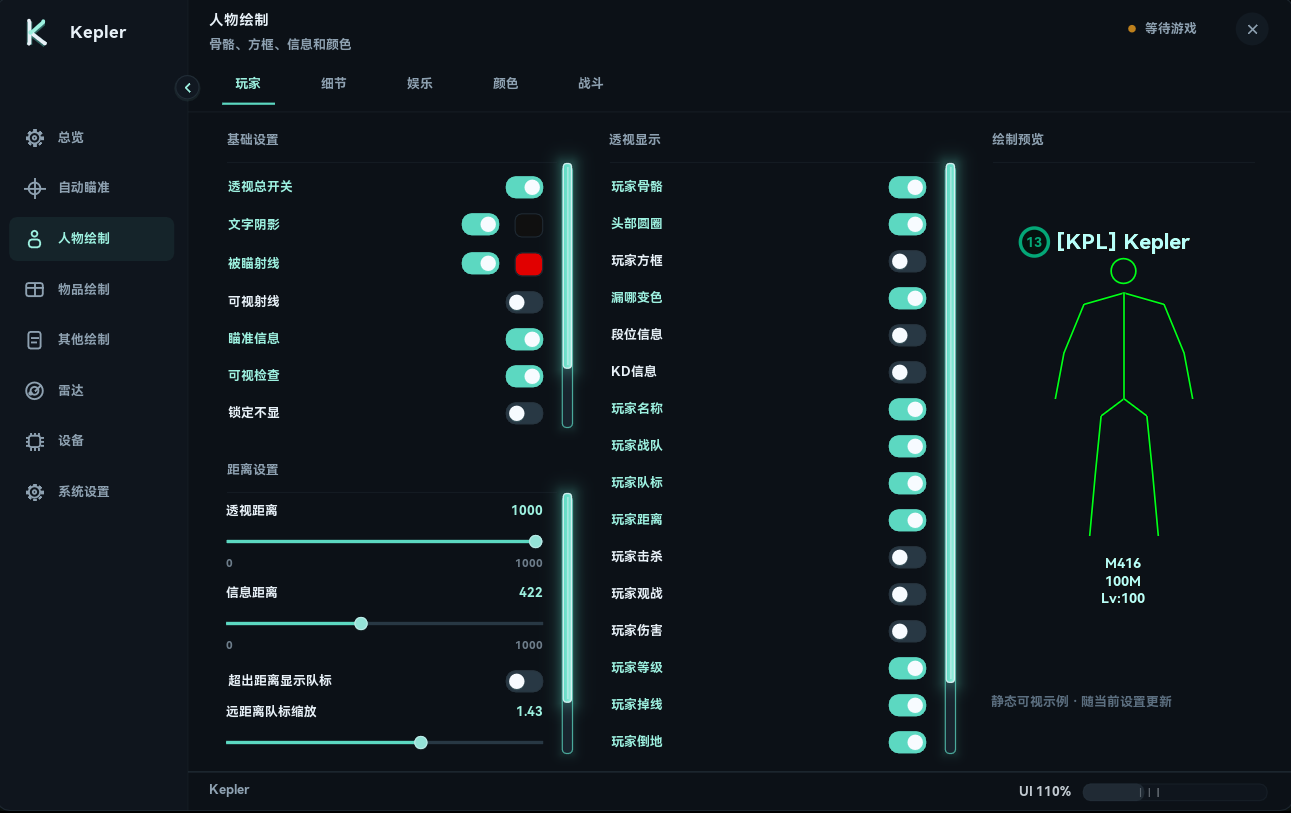Click the Kepler K logo icon
Screen dimensions: 1291x813
coord(37,32)
